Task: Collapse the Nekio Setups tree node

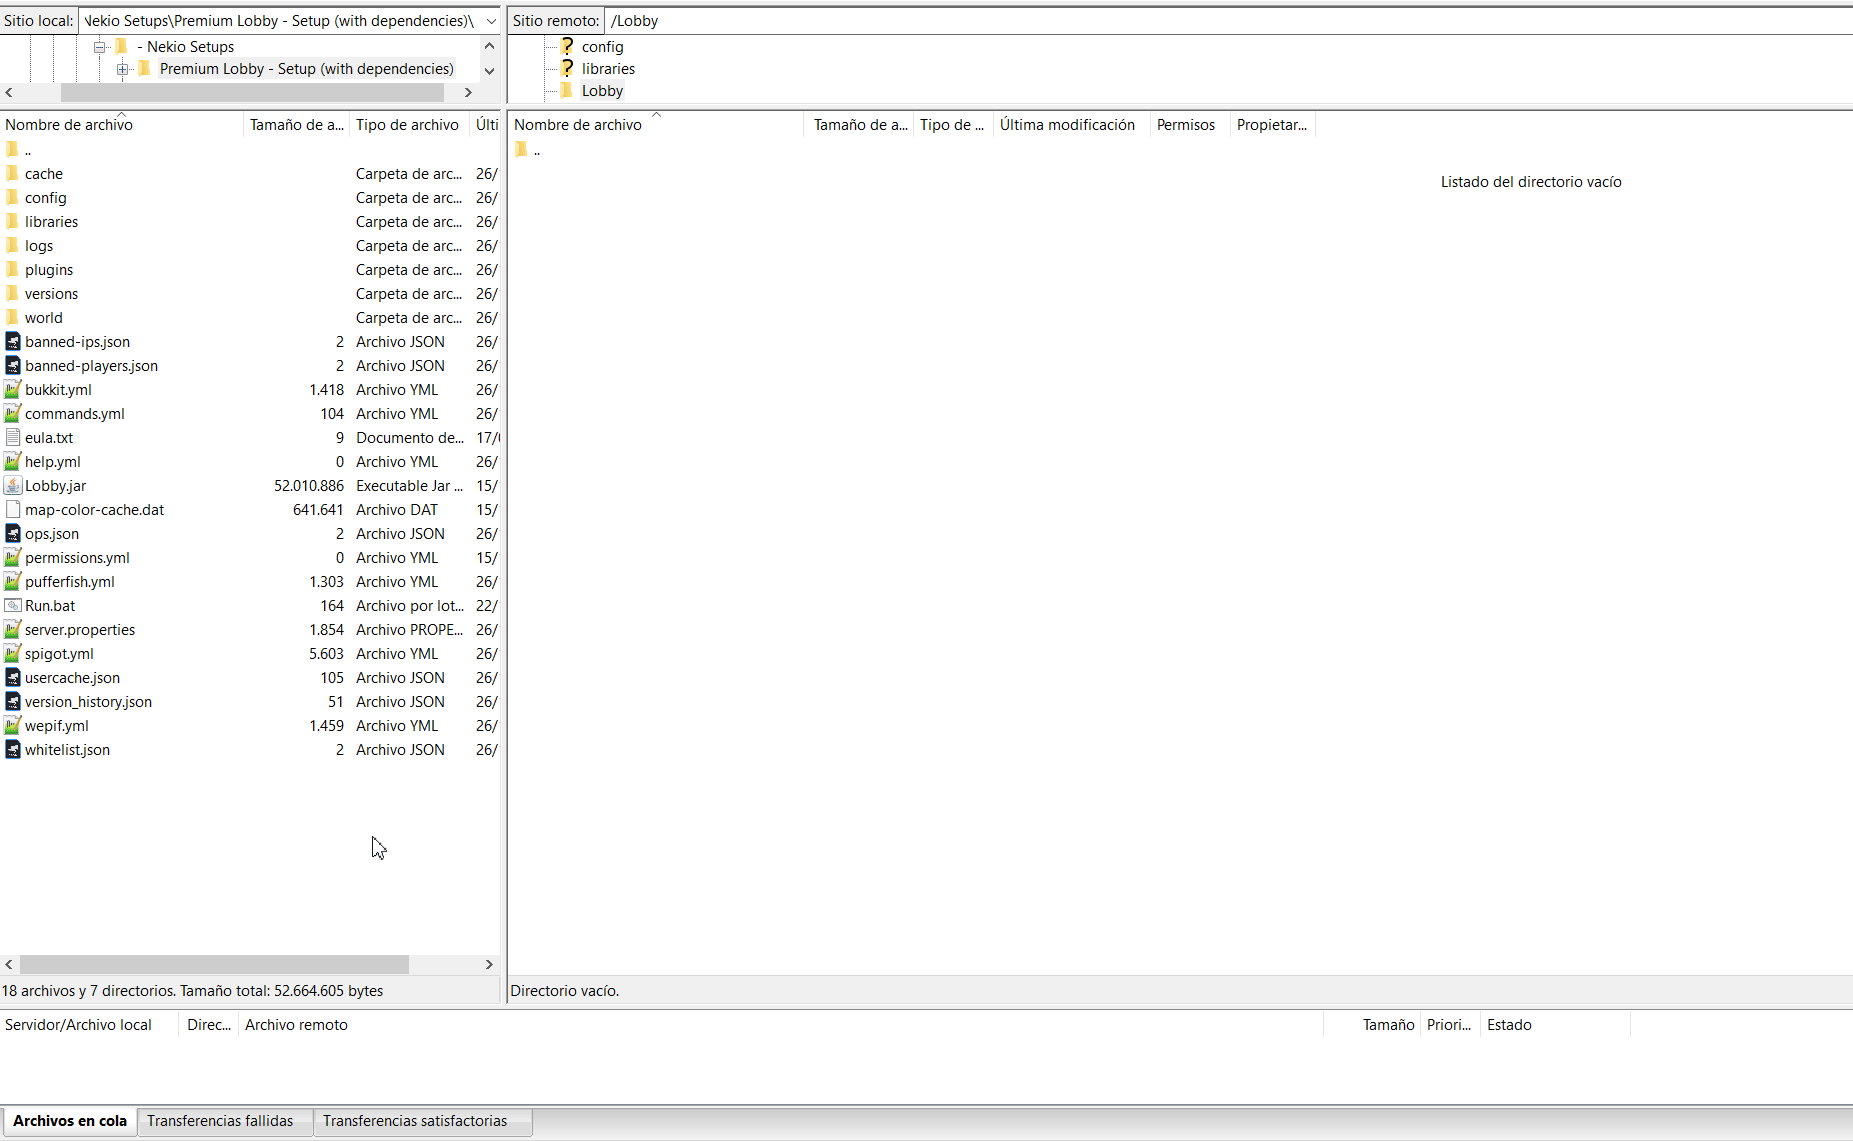Action: coord(100,47)
